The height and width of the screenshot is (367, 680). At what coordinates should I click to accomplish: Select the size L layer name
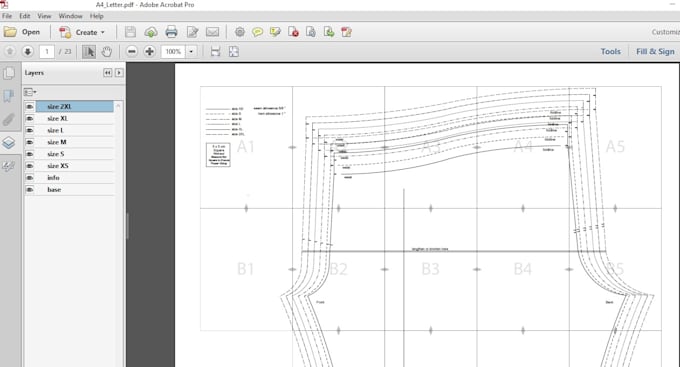[x=56, y=130]
